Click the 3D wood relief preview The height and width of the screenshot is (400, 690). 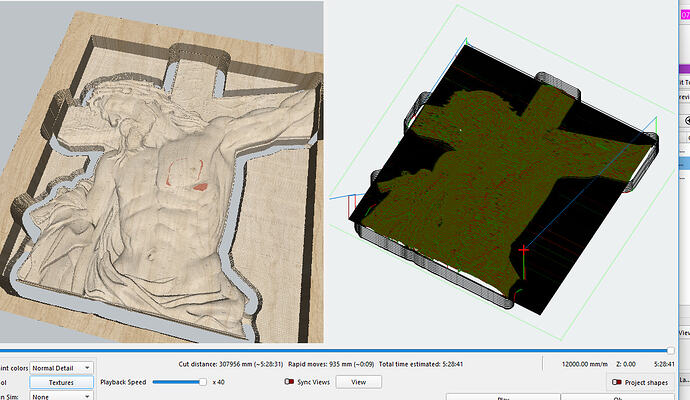pyautogui.click(x=161, y=172)
